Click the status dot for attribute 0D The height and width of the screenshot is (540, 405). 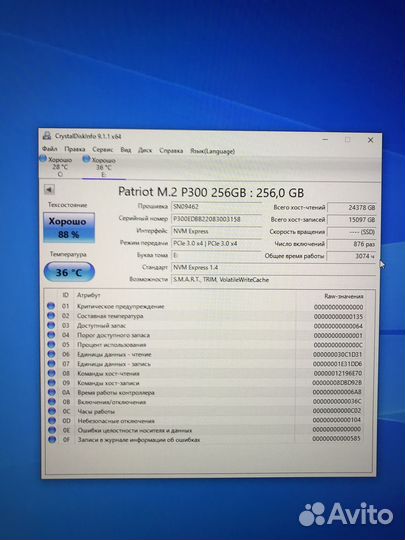click(52, 420)
